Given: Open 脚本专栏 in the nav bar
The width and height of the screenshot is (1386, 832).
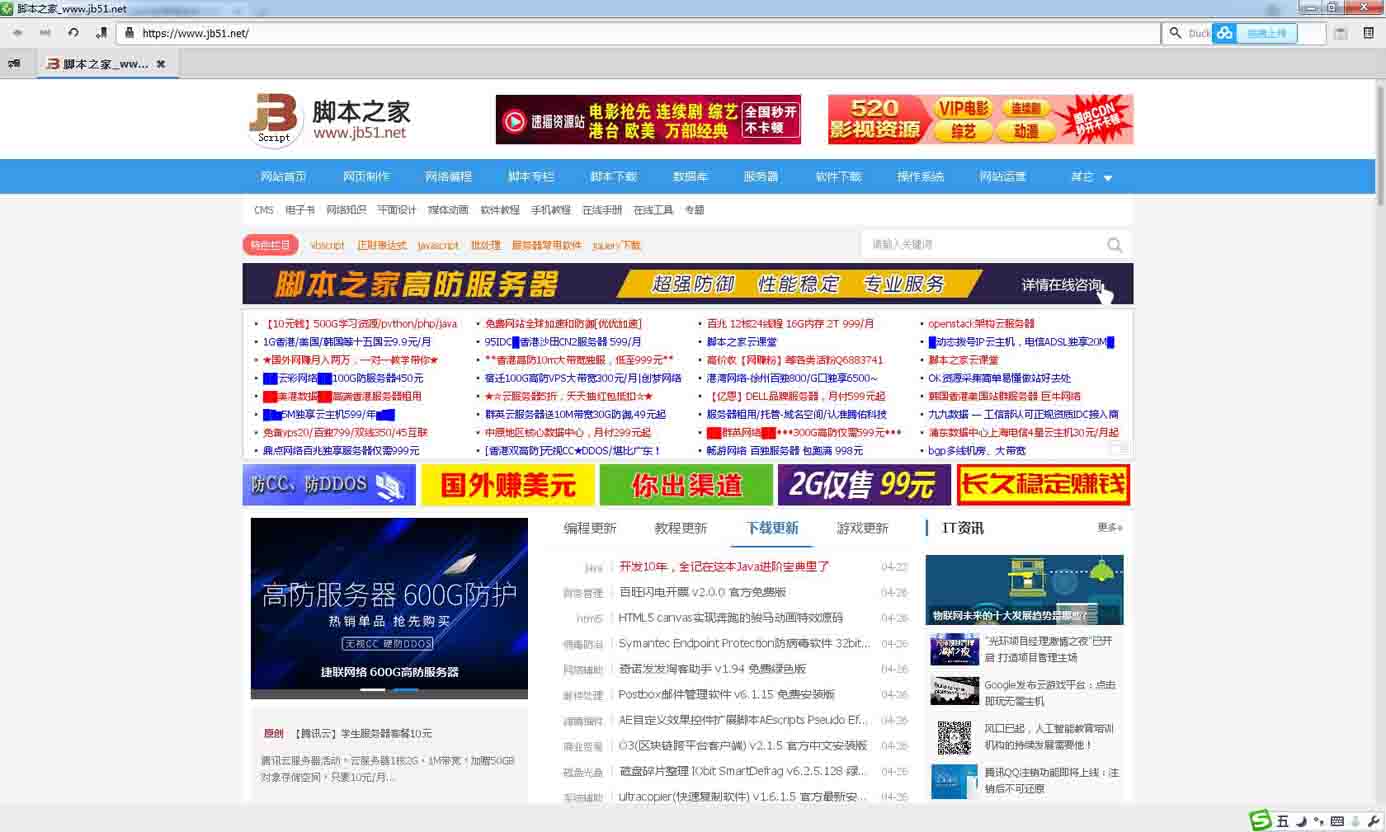Looking at the screenshot, I should click(x=531, y=177).
